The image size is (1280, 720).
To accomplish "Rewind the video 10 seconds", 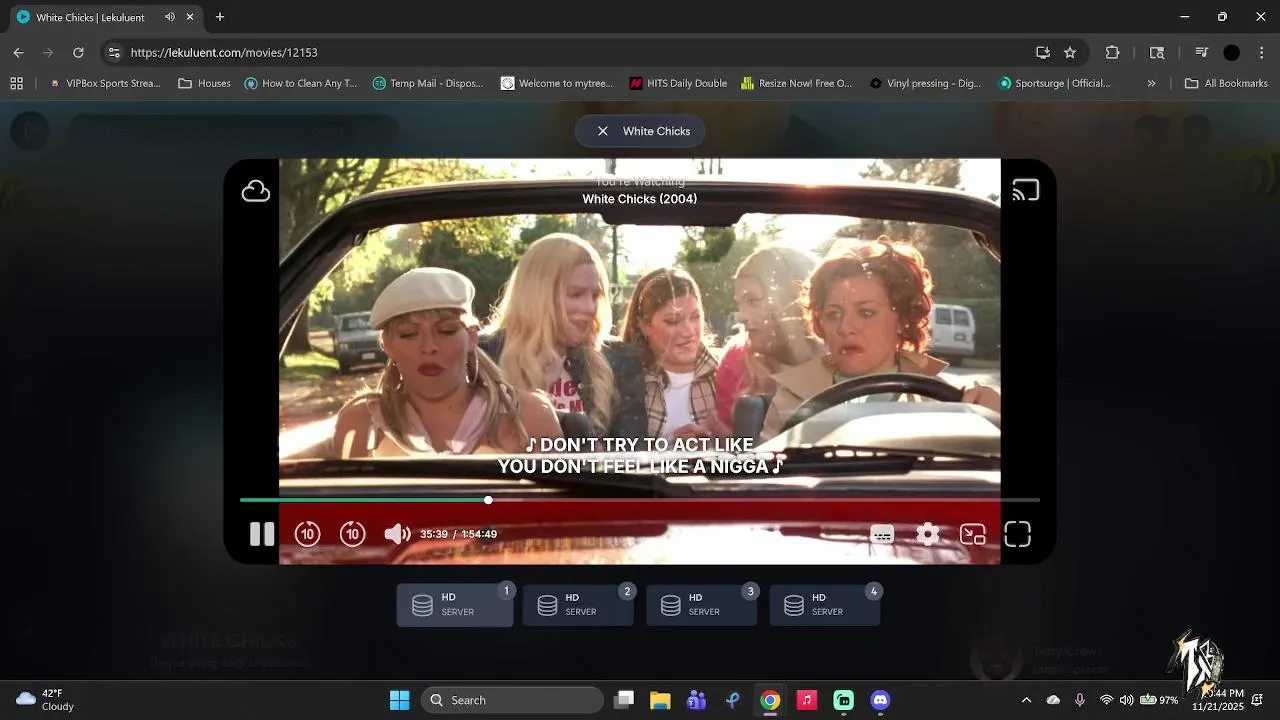I will [307, 534].
